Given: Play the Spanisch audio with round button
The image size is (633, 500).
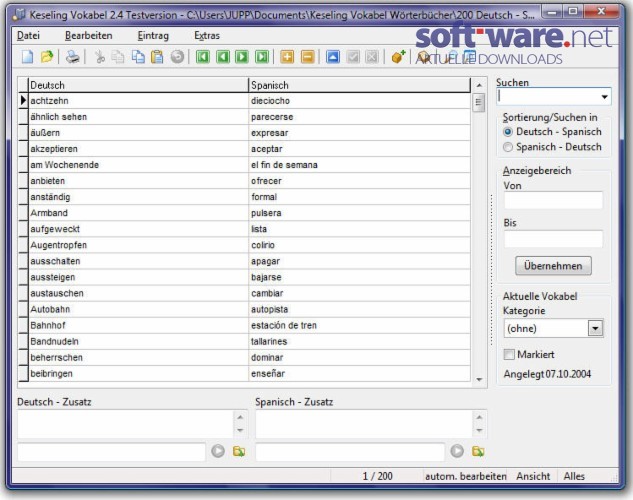Looking at the screenshot, I should [457, 451].
